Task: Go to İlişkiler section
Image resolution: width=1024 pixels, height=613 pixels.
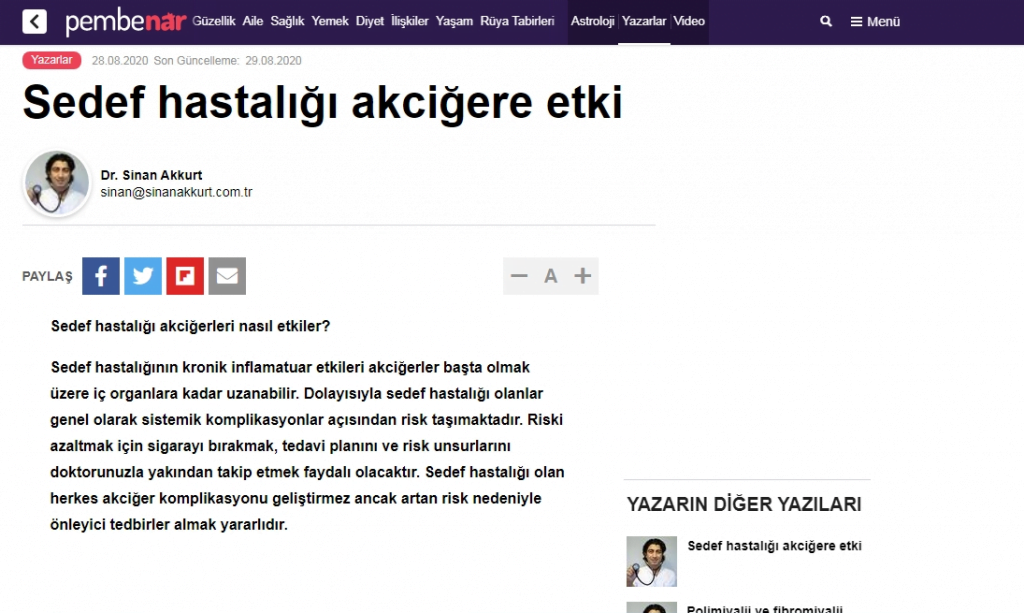Action: click(x=409, y=21)
